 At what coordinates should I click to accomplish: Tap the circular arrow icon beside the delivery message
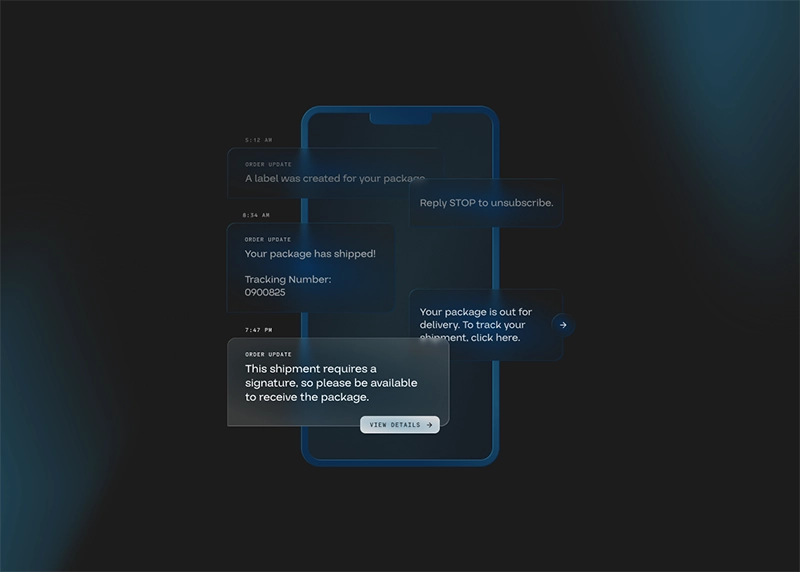pos(563,325)
